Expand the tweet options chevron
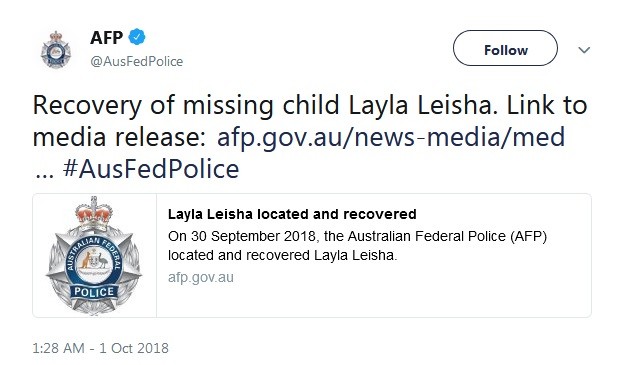 (584, 50)
